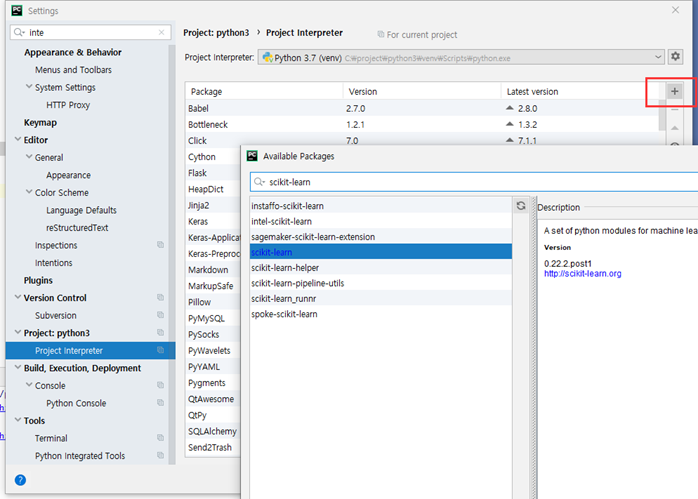
Task: Collapse the Version Control tree node
Action: coord(18,297)
